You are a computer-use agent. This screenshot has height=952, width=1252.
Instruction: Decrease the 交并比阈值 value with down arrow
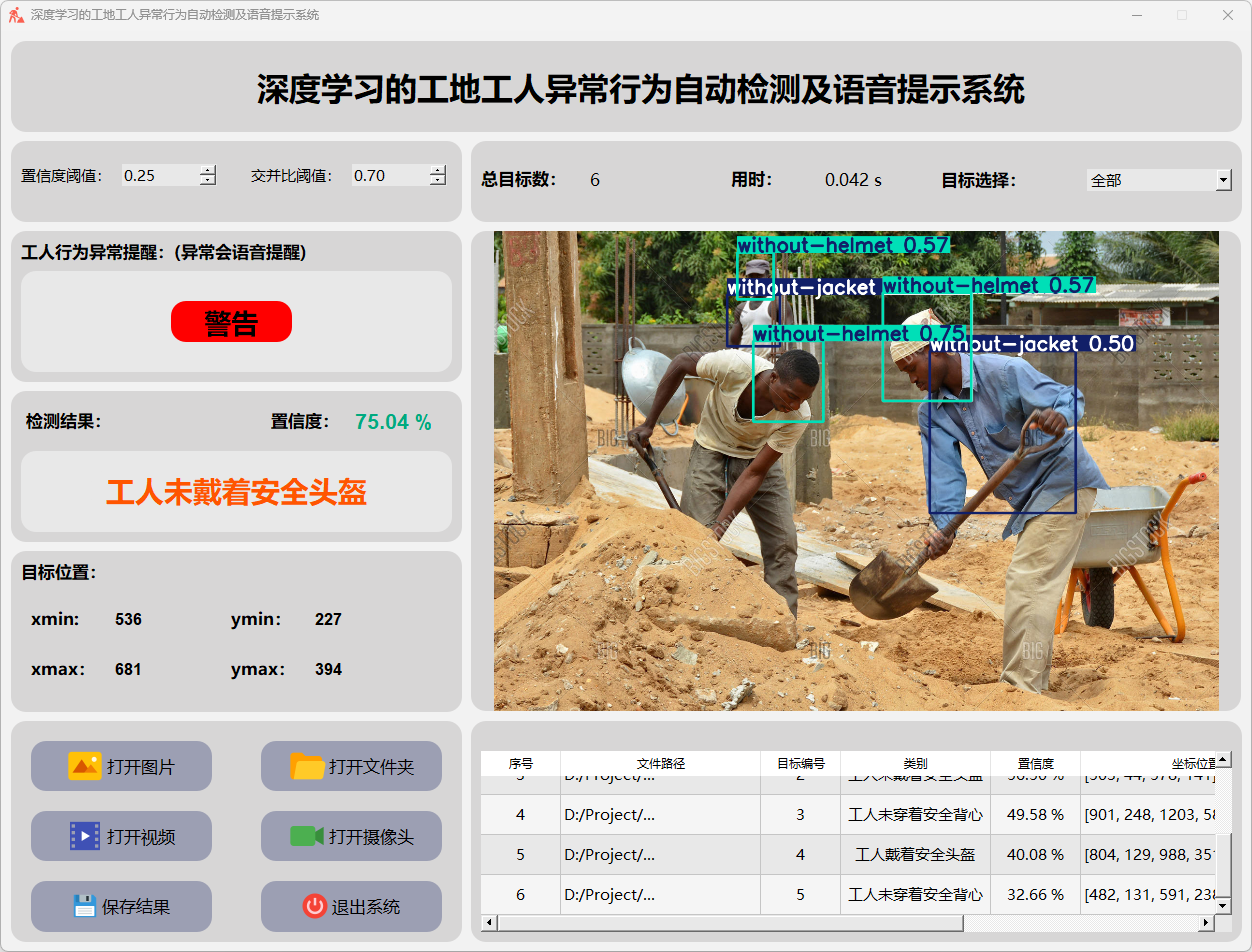(438, 181)
